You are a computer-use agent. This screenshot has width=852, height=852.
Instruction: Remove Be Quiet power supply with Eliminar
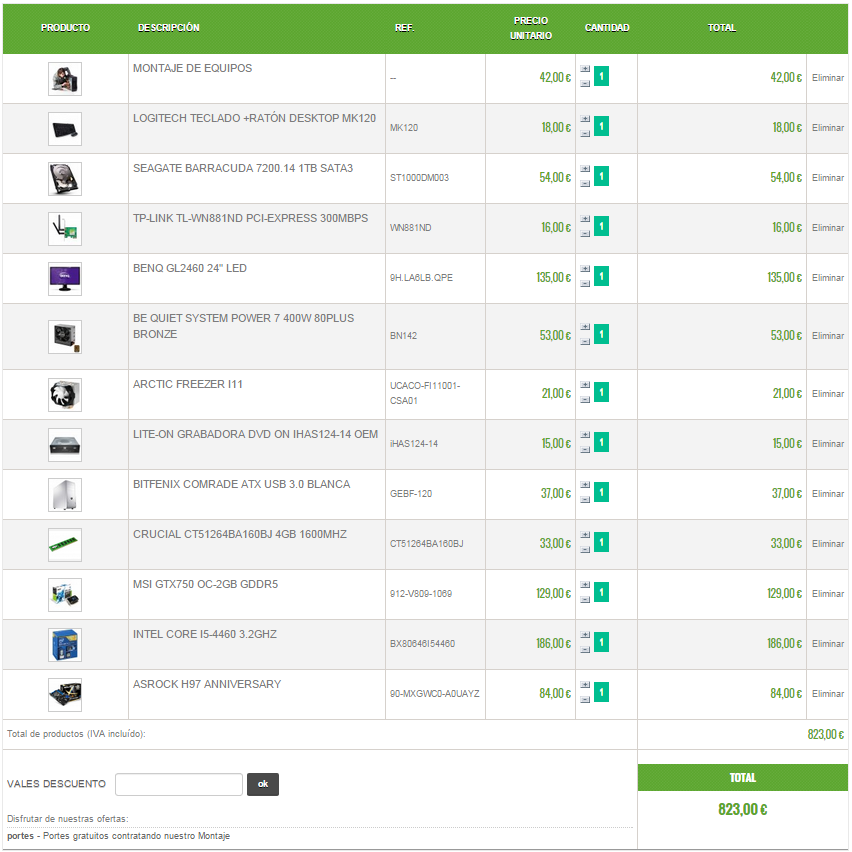(x=828, y=336)
